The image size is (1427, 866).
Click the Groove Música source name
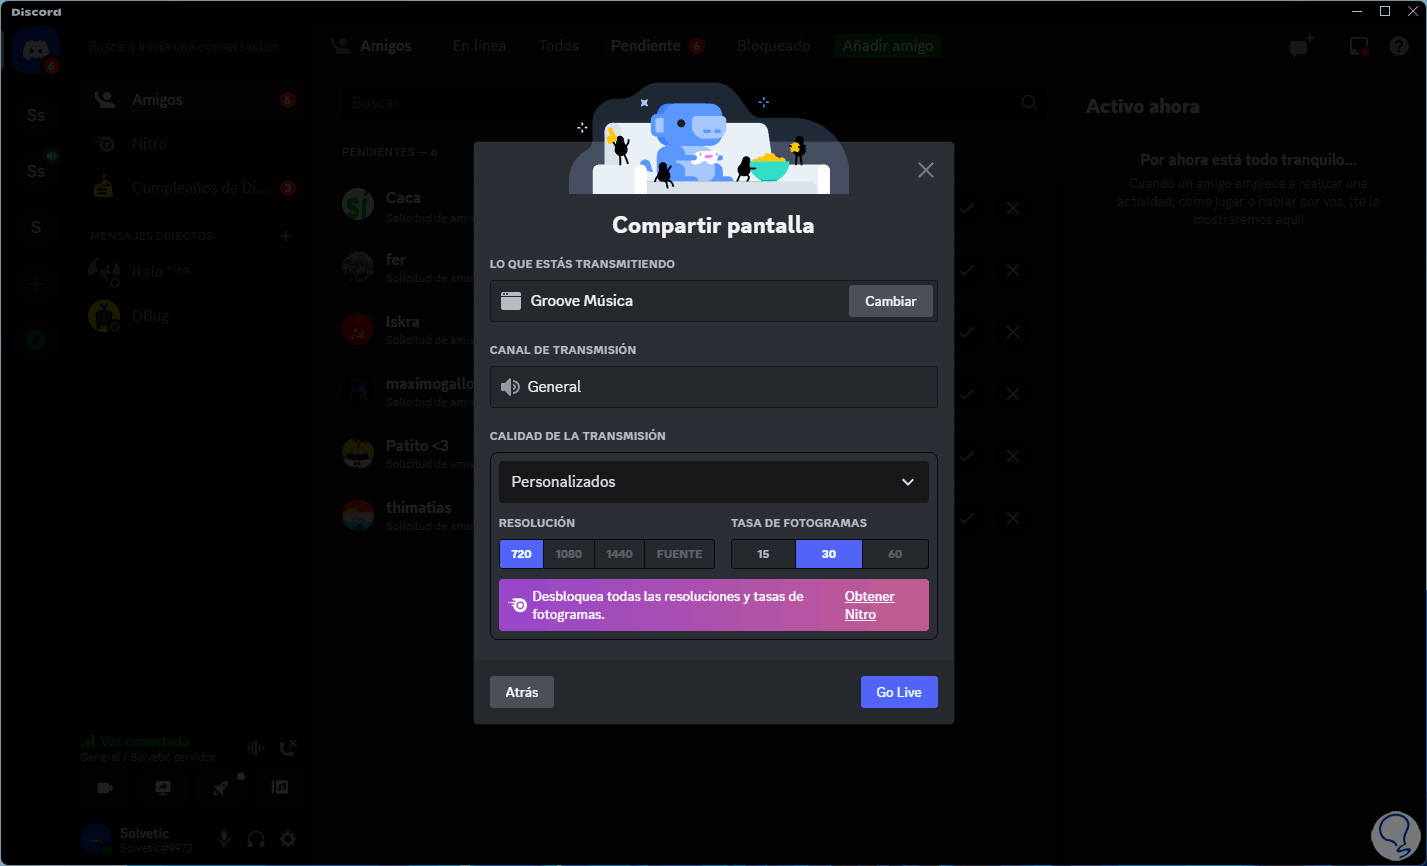pos(582,301)
